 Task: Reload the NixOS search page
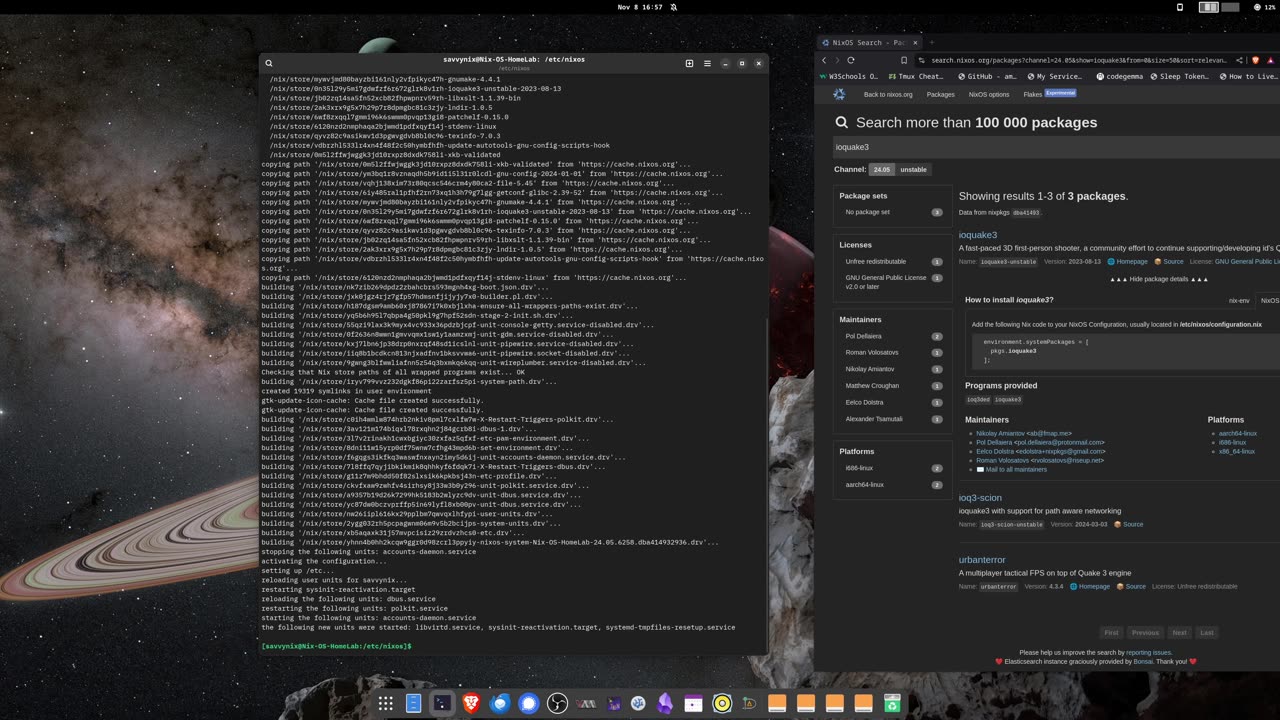click(851, 60)
